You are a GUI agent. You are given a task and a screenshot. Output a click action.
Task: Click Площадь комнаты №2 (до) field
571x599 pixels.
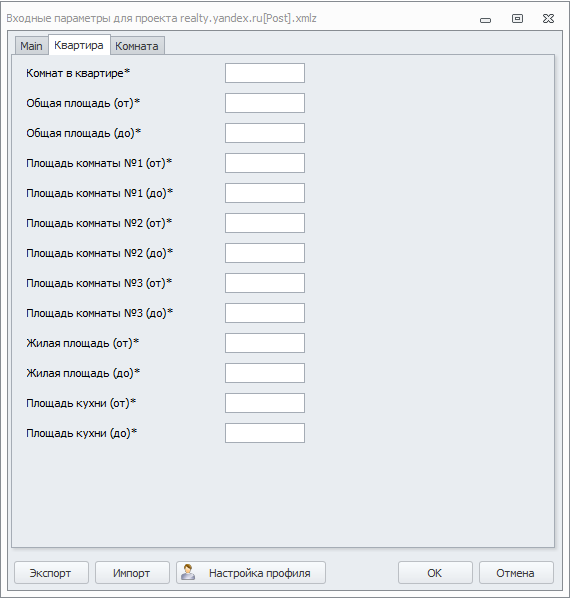tap(265, 253)
